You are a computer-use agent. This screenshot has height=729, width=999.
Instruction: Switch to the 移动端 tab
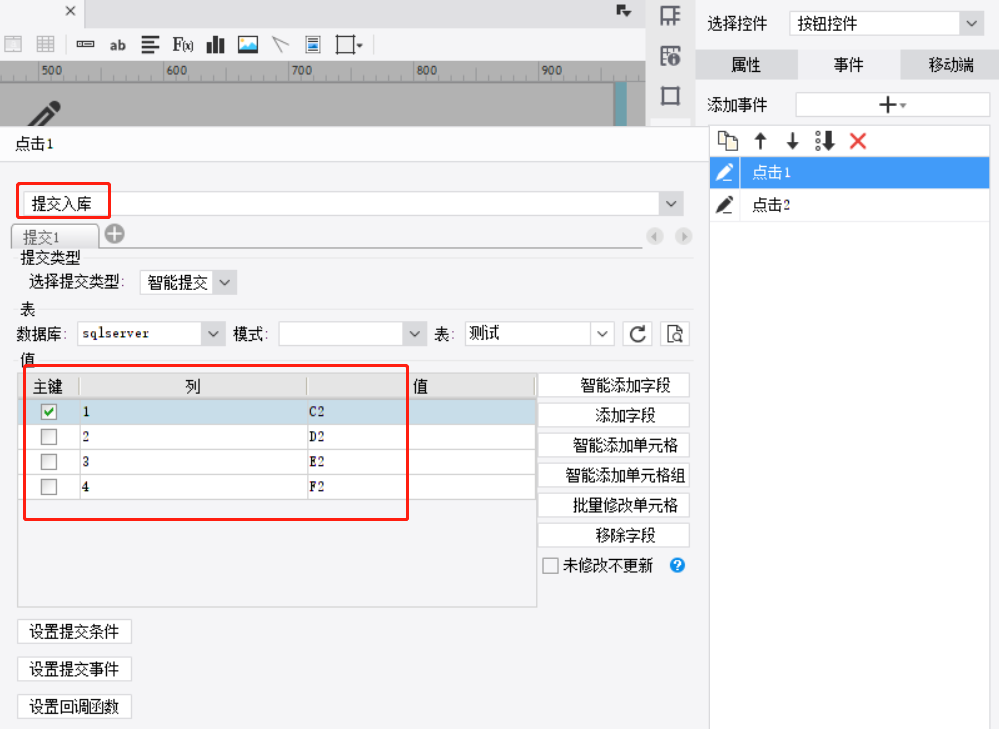click(950, 64)
